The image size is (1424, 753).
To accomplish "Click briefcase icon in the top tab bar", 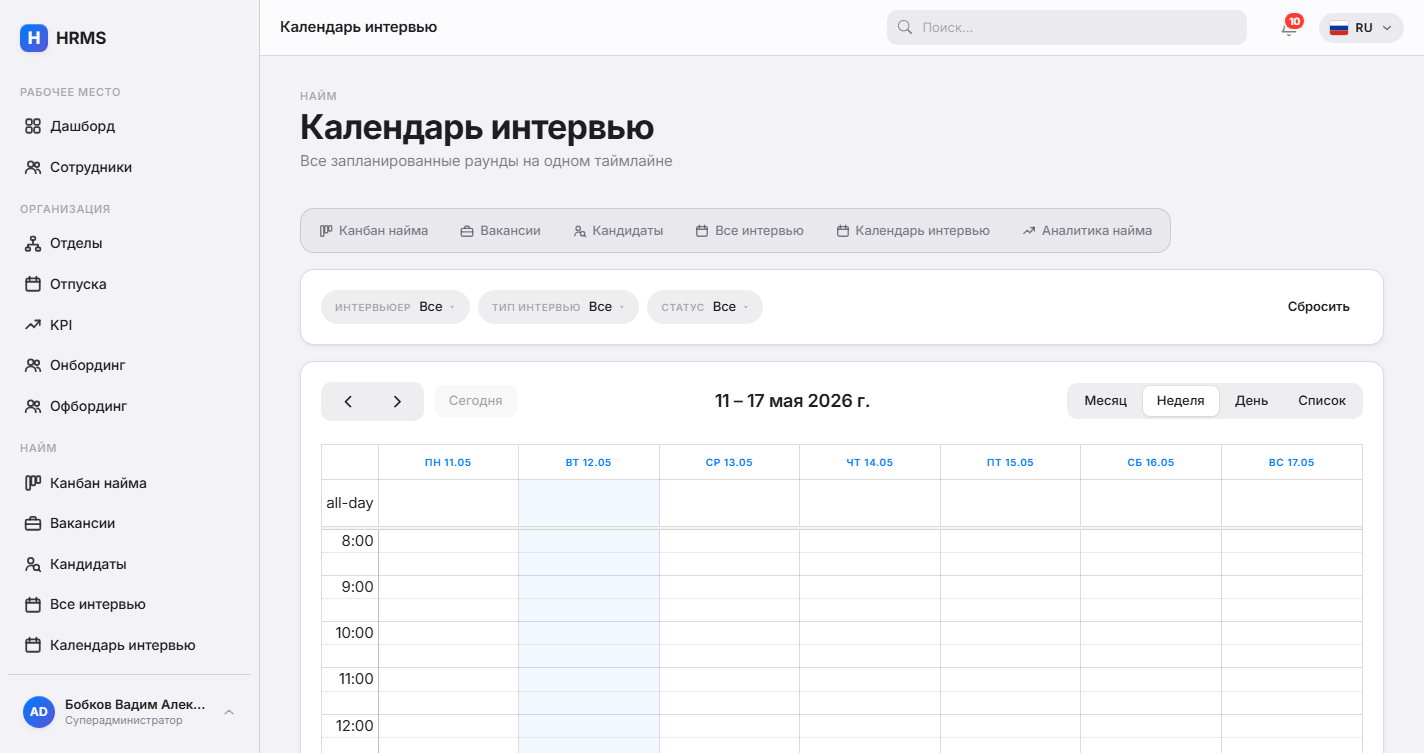I will coord(467,231).
